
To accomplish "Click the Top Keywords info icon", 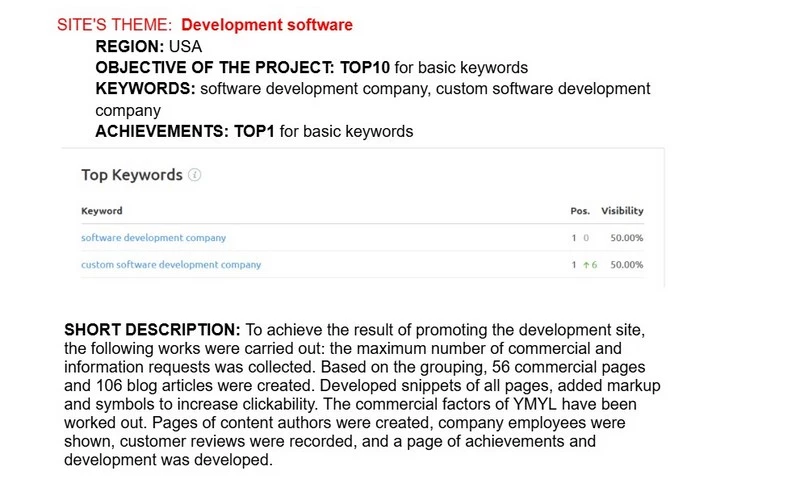I will (x=194, y=175).
